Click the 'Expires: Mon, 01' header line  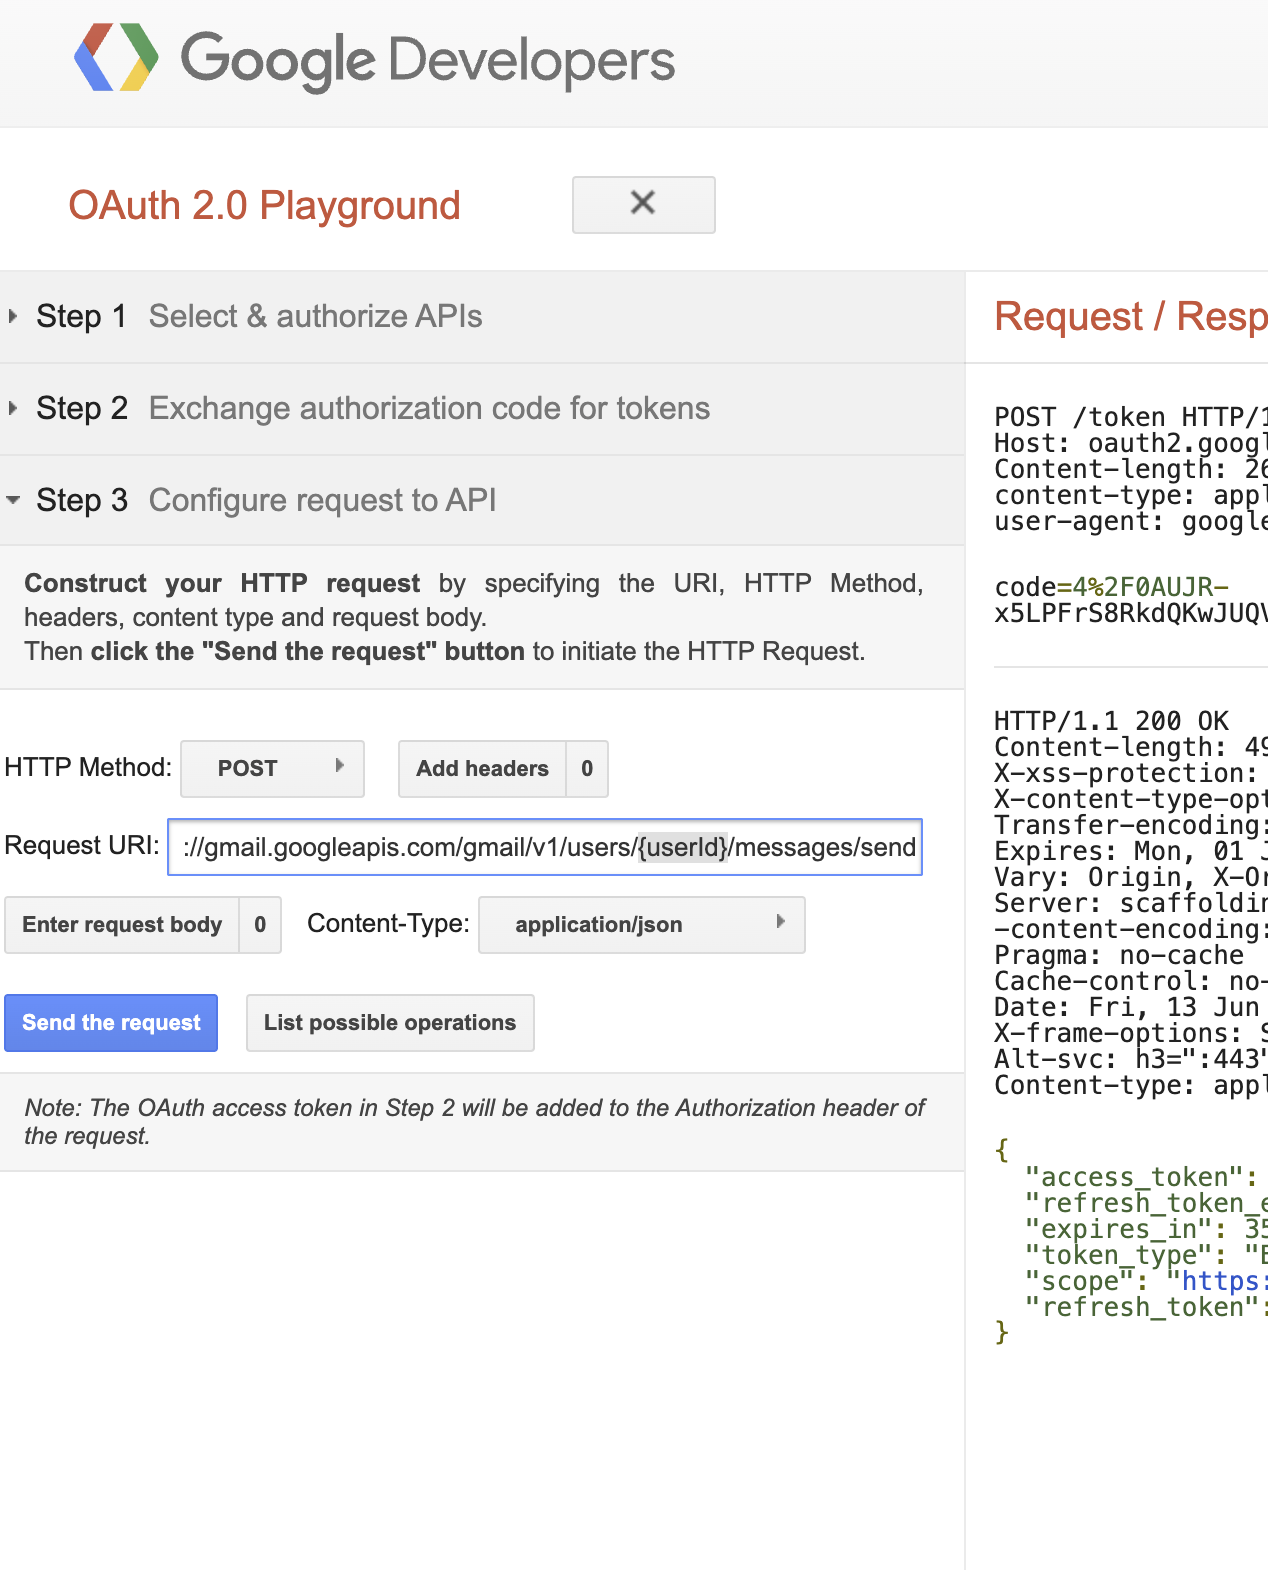pos(1131,851)
